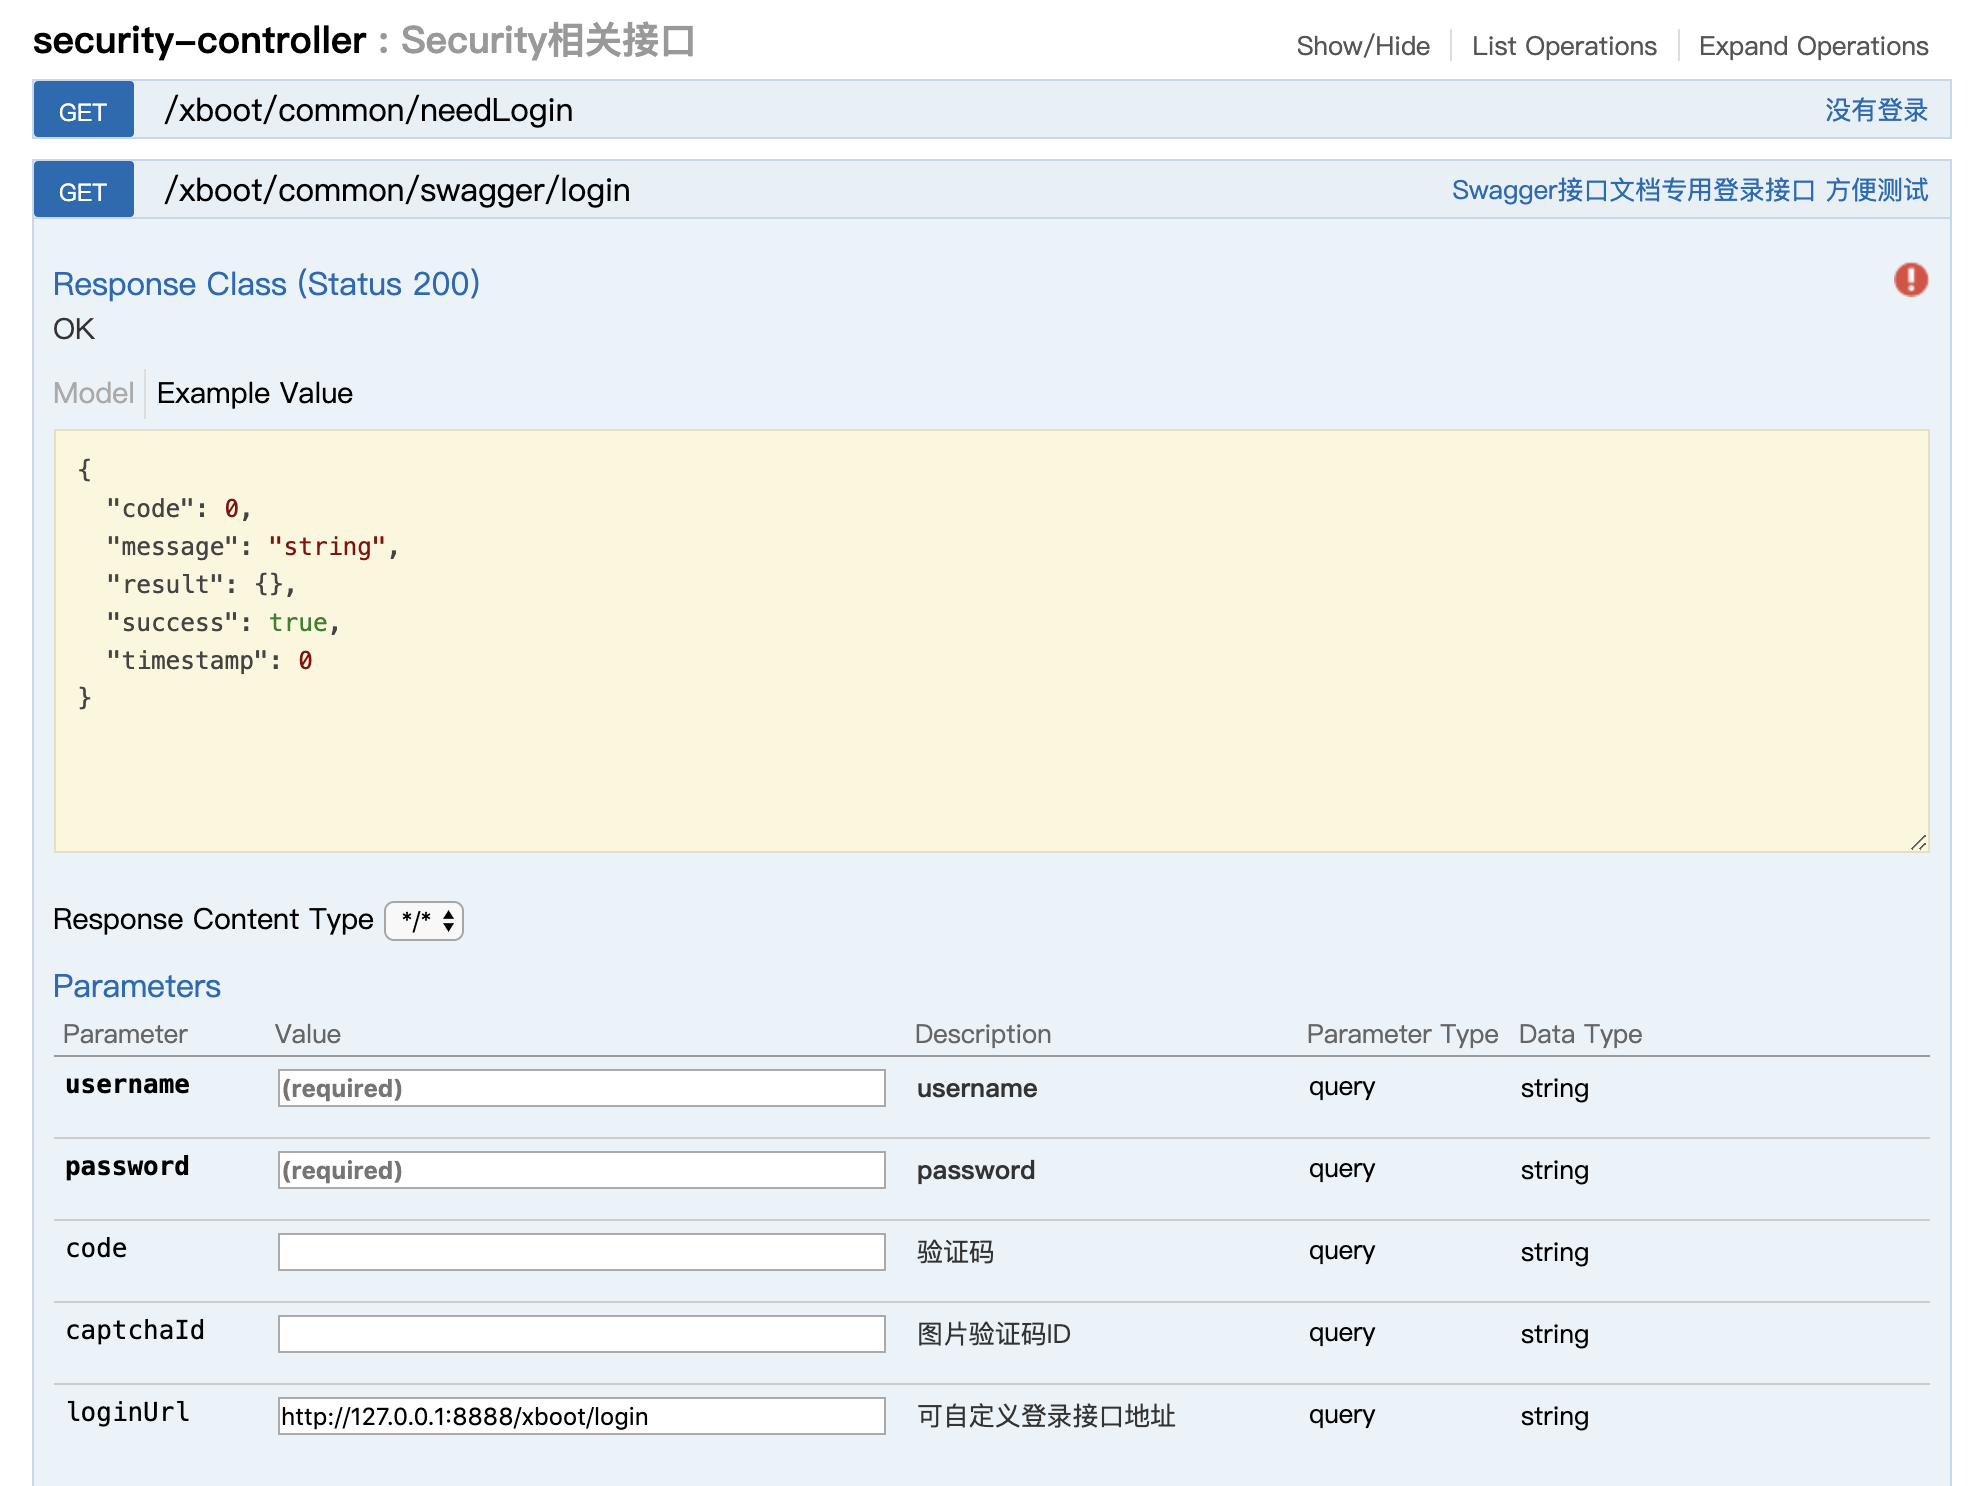This screenshot has height=1486, width=1978.
Task: Click Expand Operations link
Action: click(x=1813, y=46)
